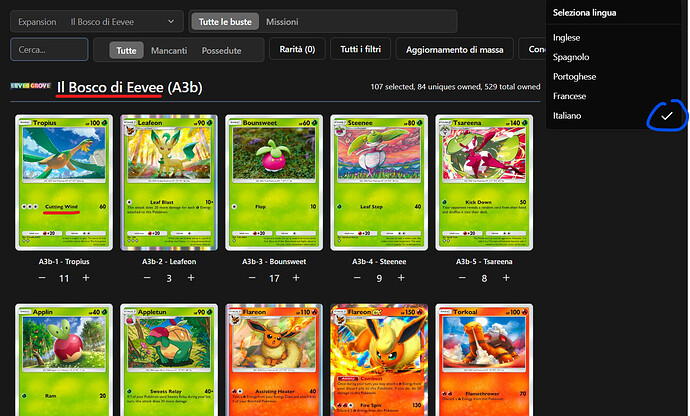Click the Il Bosco di Eevee (A3b) heading
Image resolution: width=690 pixels, height=416 pixels.
pos(129,87)
